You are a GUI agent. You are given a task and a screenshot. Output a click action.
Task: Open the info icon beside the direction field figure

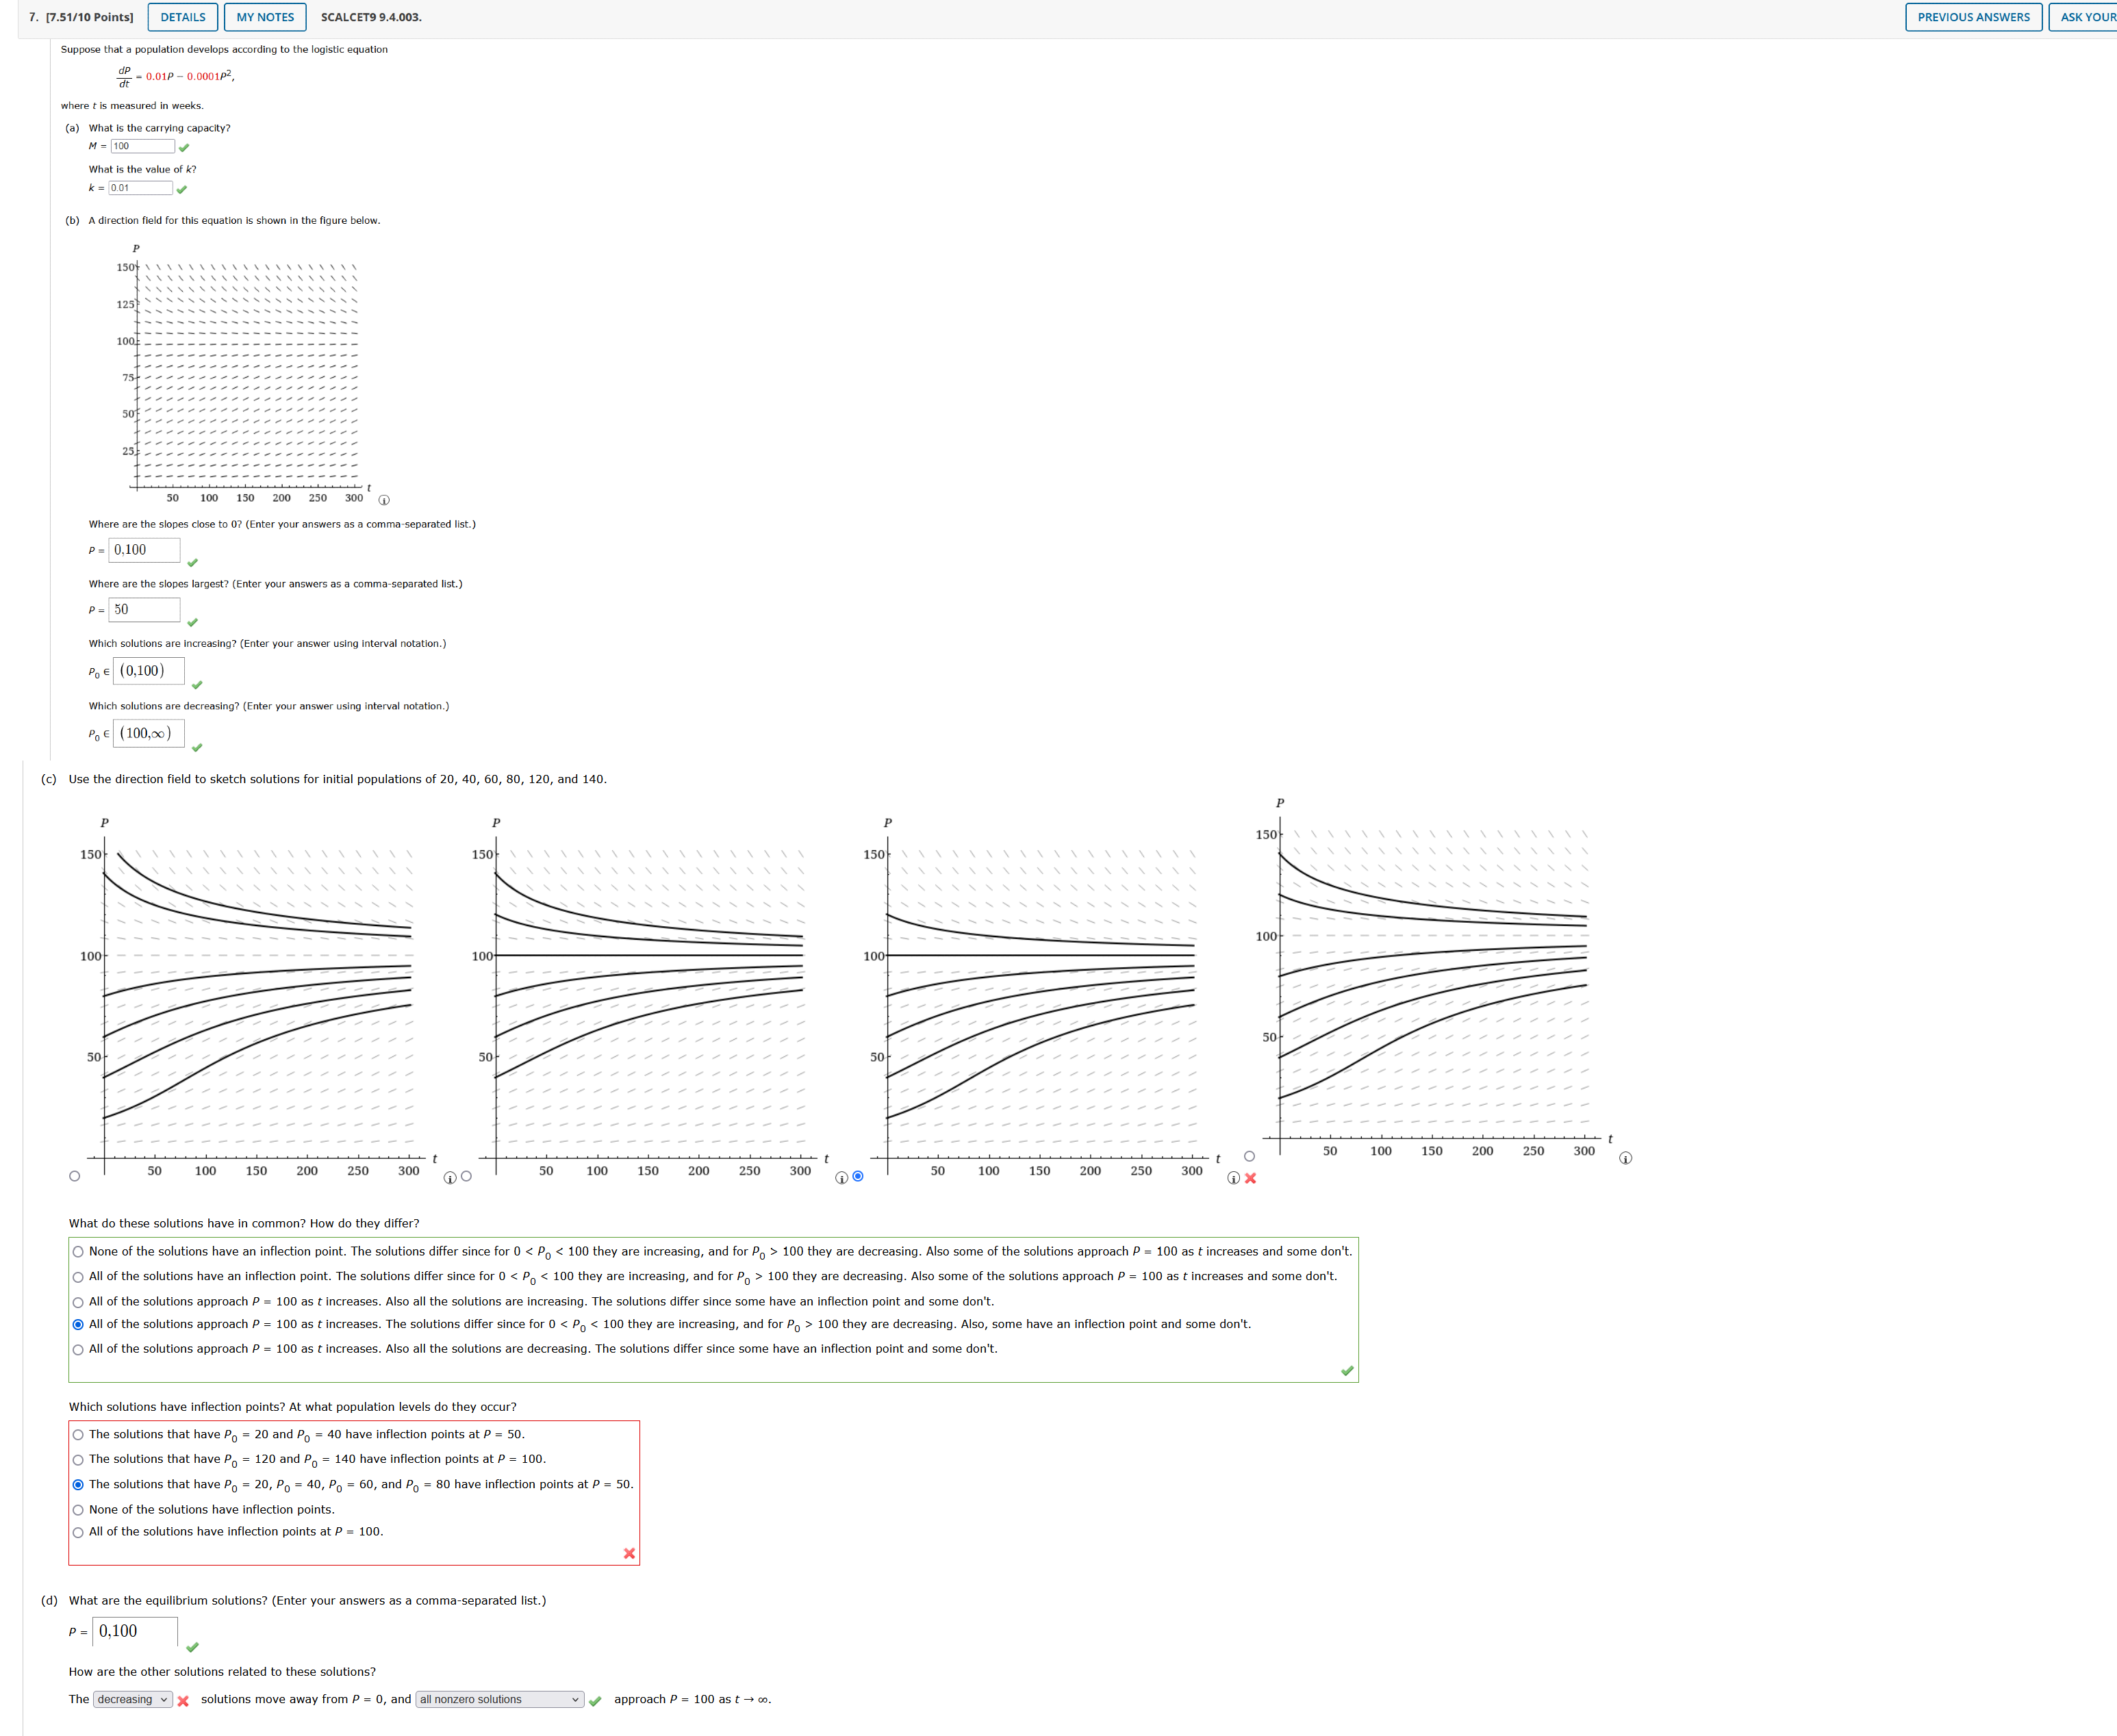click(x=384, y=499)
